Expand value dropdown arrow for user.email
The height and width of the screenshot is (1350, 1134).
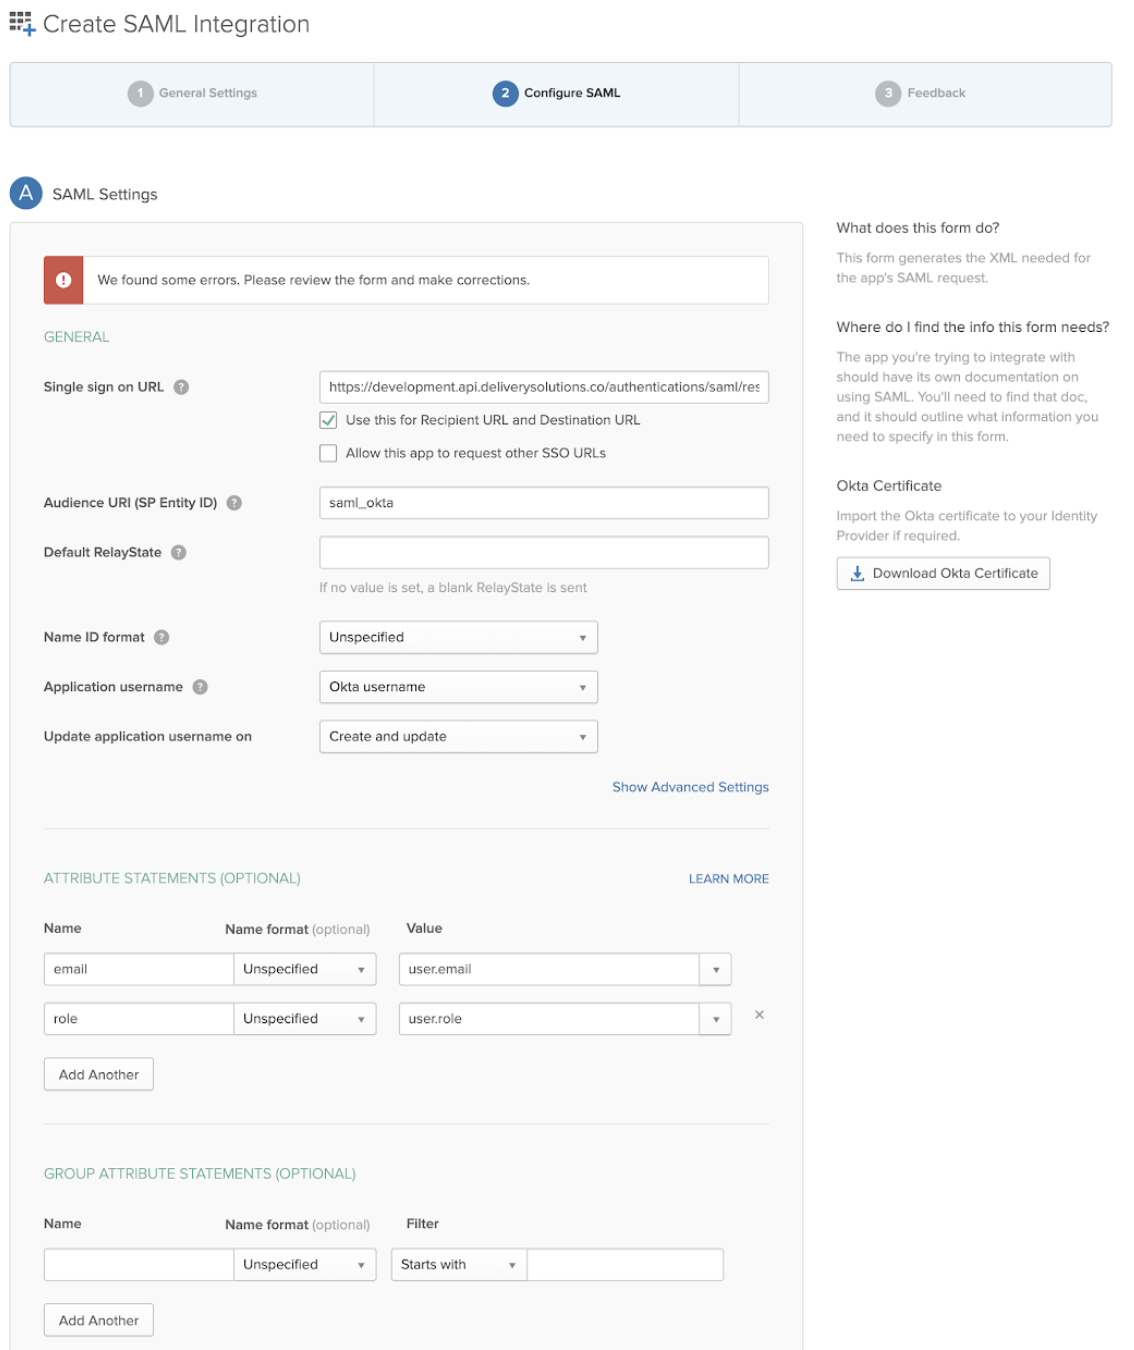click(x=716, y=969)
